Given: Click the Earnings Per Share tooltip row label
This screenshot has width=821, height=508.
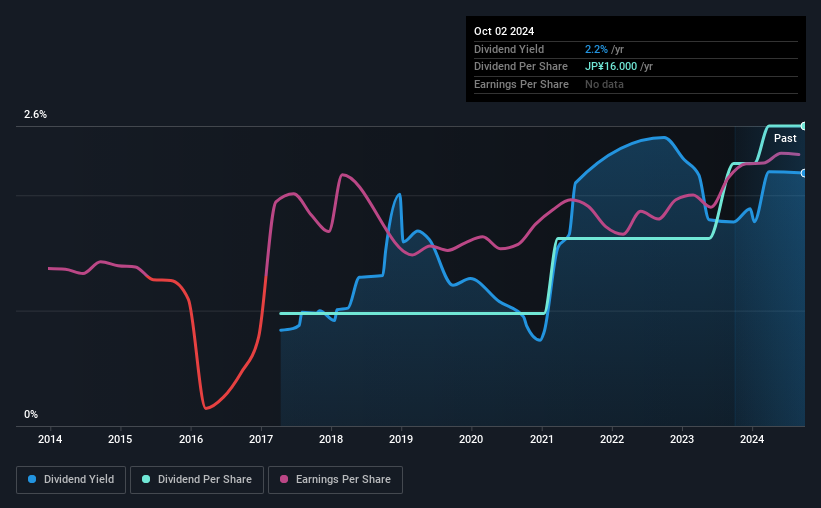Looking at the screenshot, I should (x=521, y=84).
